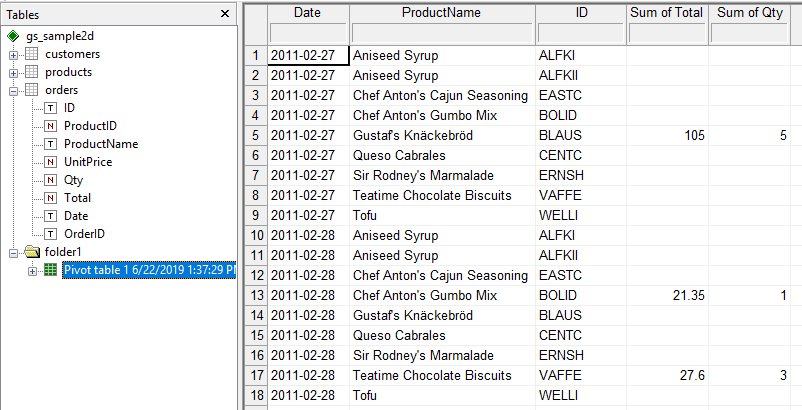Click the numeric-type icon beside UnitPrice field
802x410 pixels.
pos(50,162)
